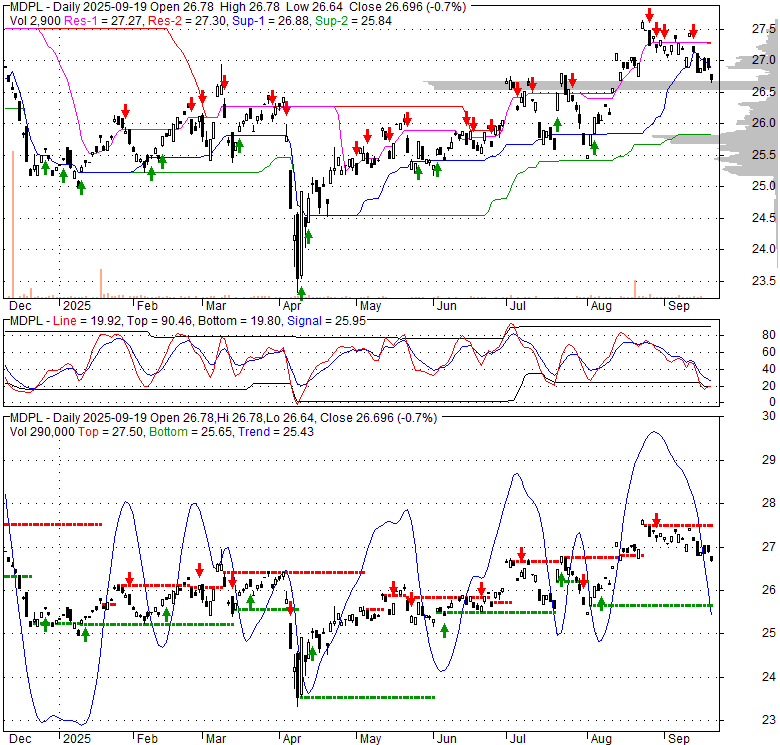
Task: Select the red arrow above the late-August candles in the bottom chart
Action: (656, 519)
